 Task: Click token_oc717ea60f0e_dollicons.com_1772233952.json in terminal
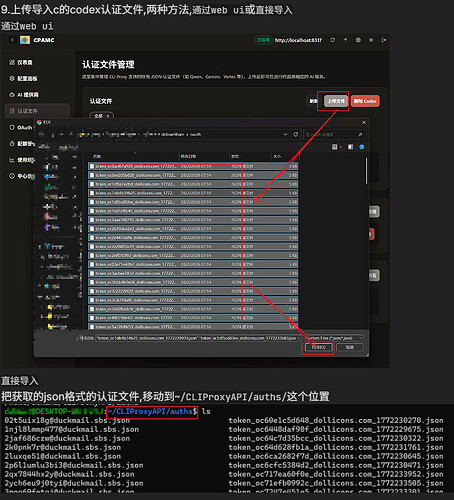click(336, 474)
